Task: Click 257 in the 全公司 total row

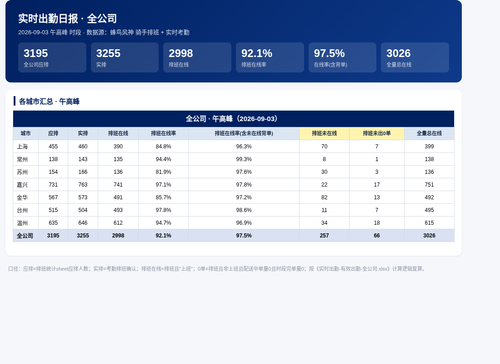Action: (324, 236)
